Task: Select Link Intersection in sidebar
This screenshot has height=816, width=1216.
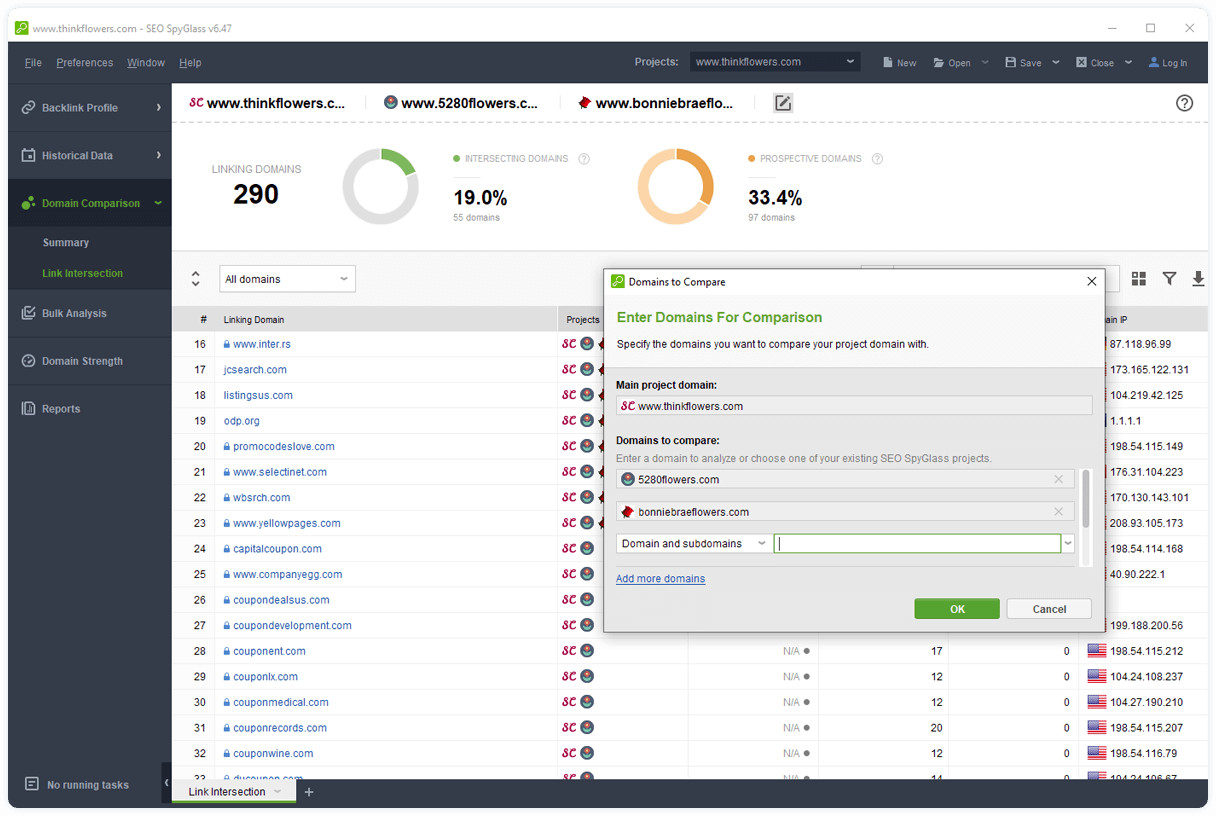Action: point(82,273)
